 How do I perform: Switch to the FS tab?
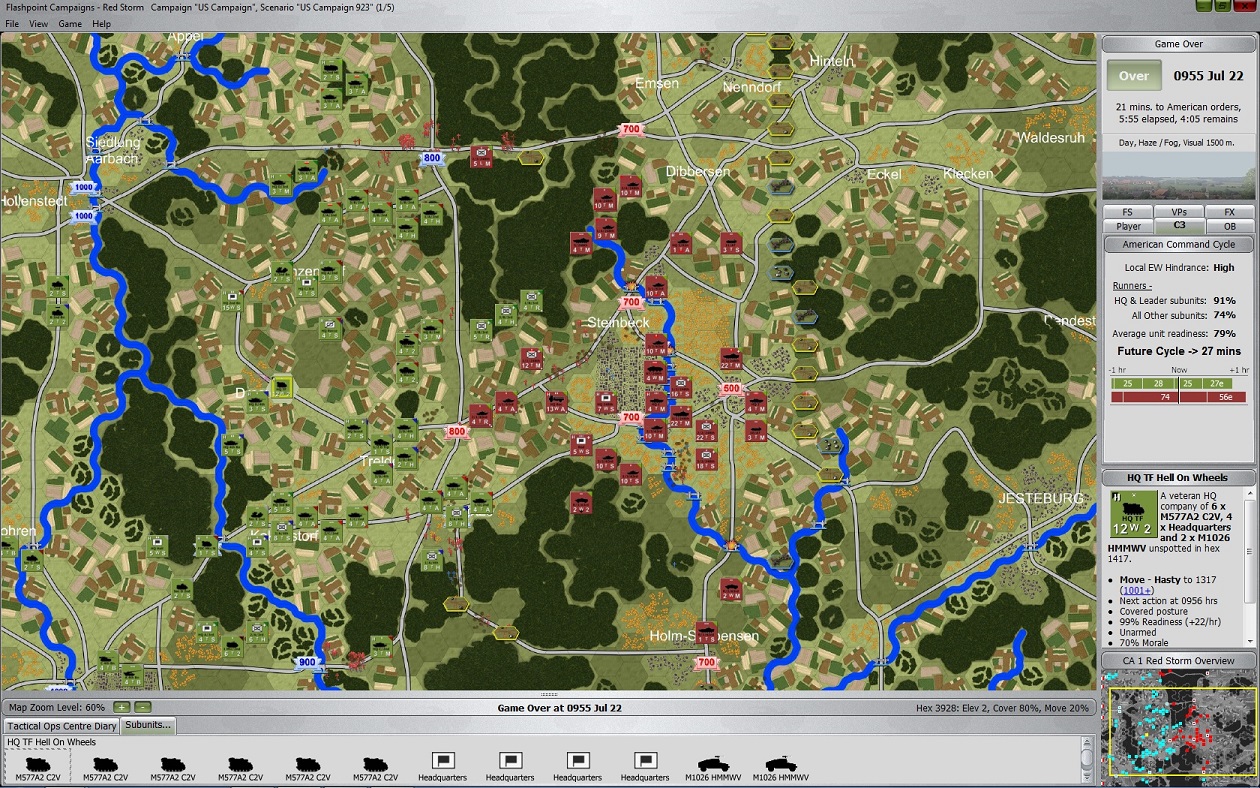coord(1128,212)
